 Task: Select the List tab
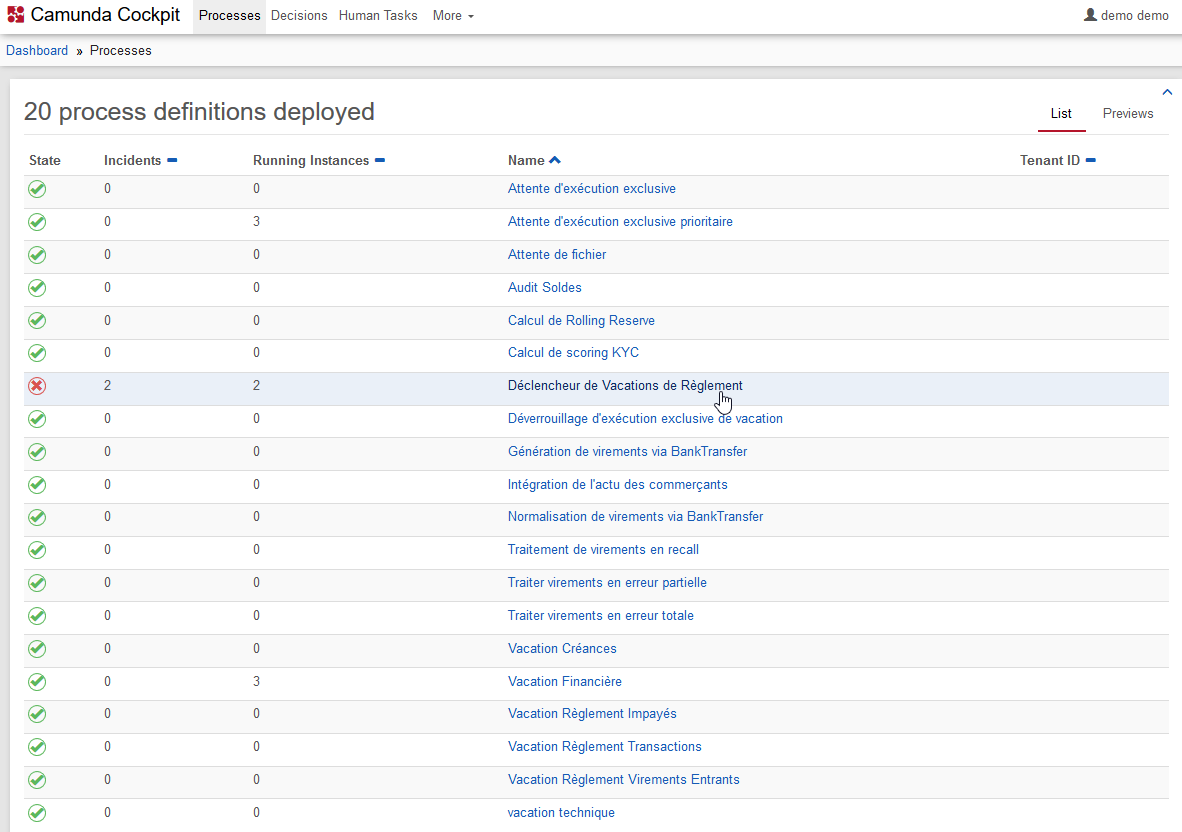[x=1061, y=114]
